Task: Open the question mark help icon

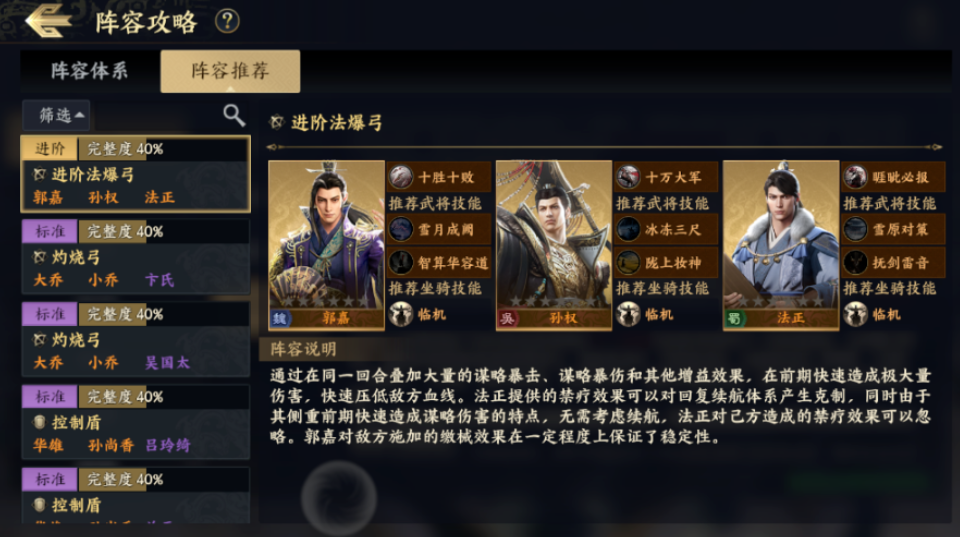Action: 227,21
